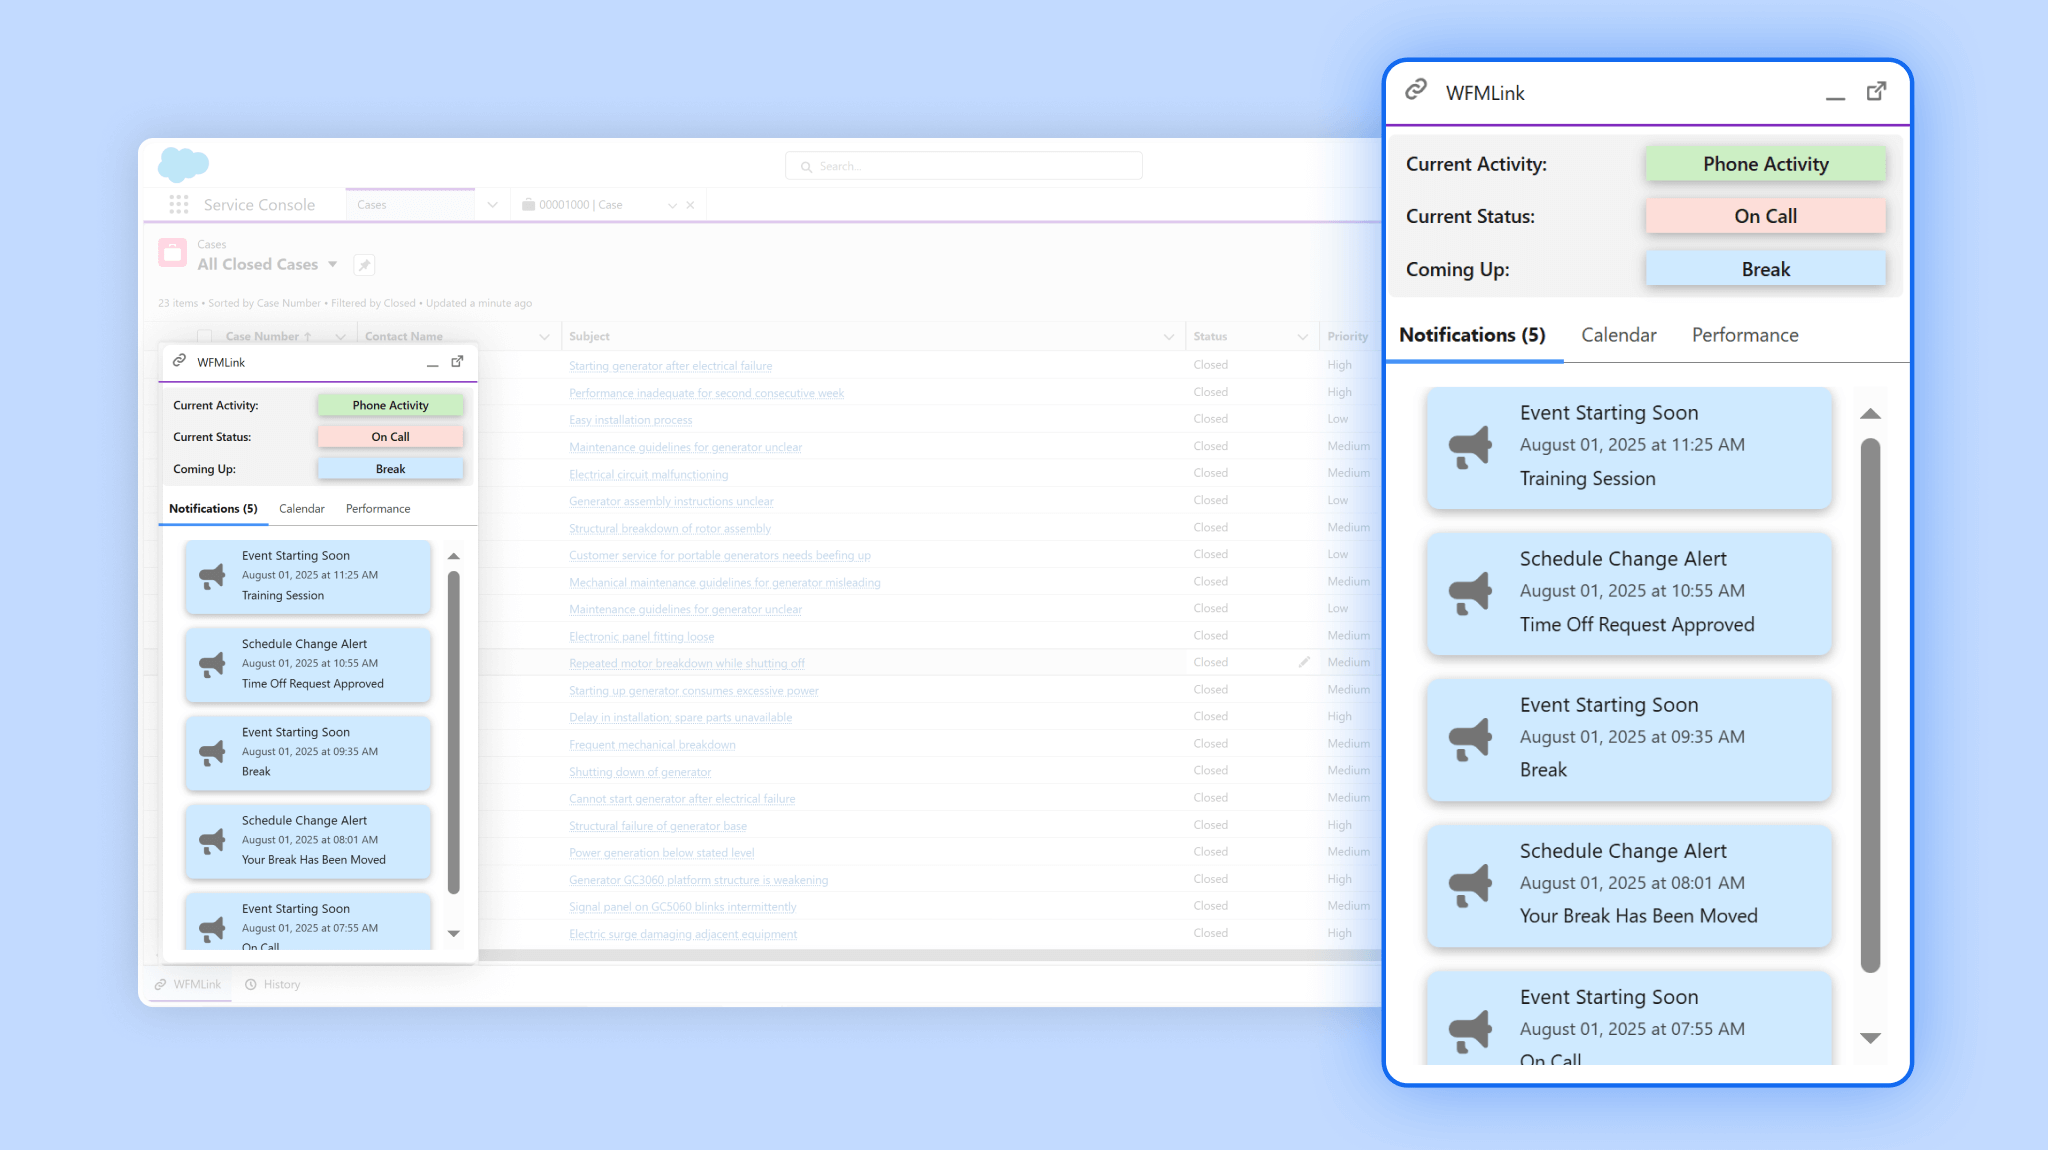Click the link icon beside large WFMLink title
Screen dimensions: 2048x1150
click(x=1415, y=91)
